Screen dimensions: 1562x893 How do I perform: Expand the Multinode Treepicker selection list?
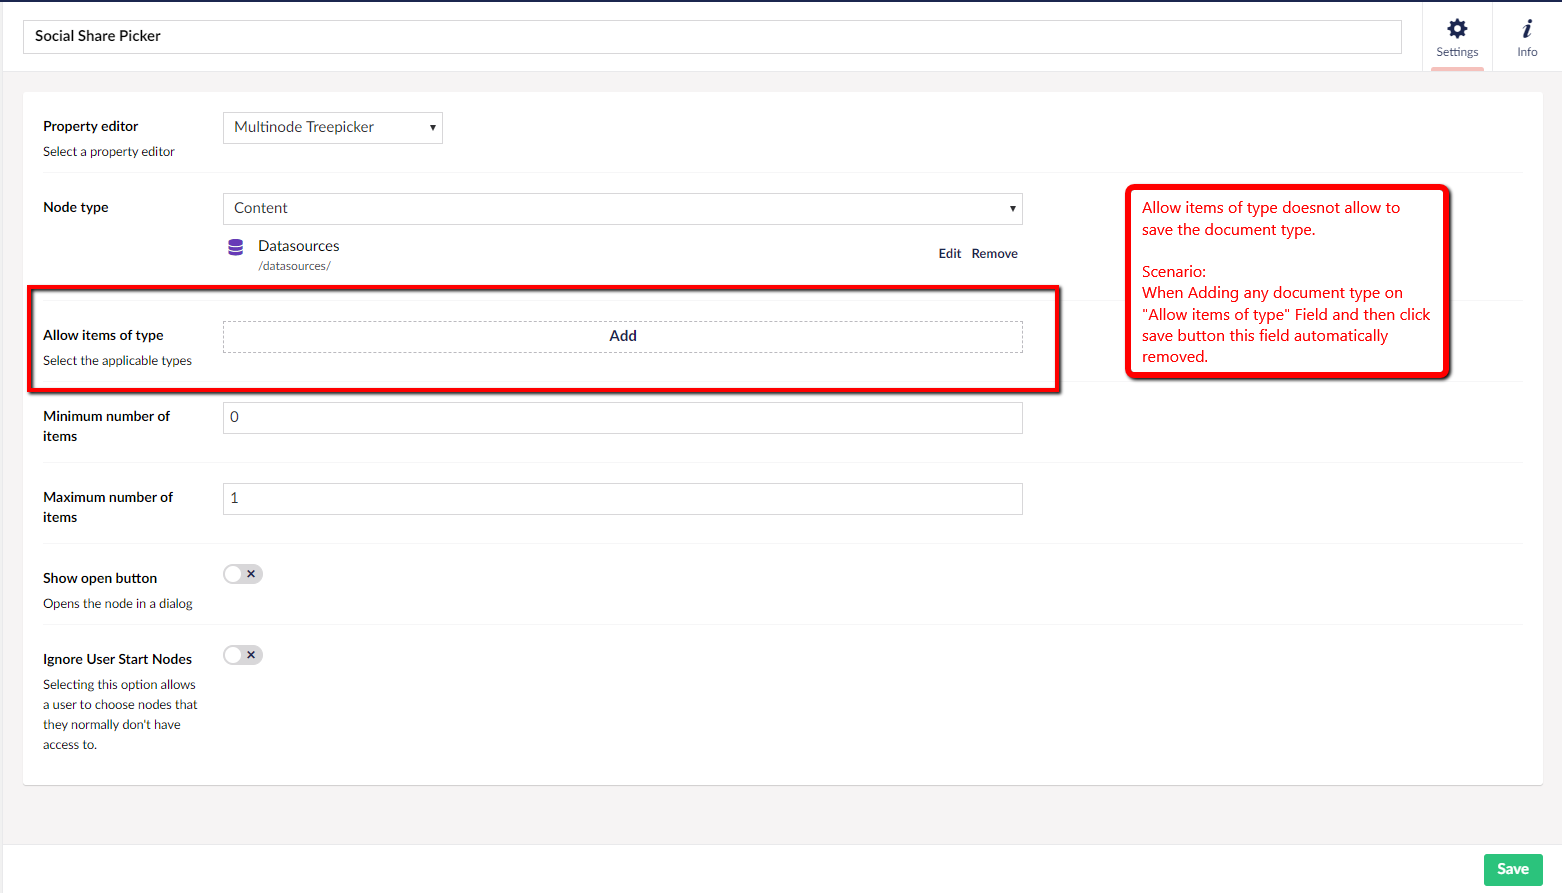(x=332, y=127)
